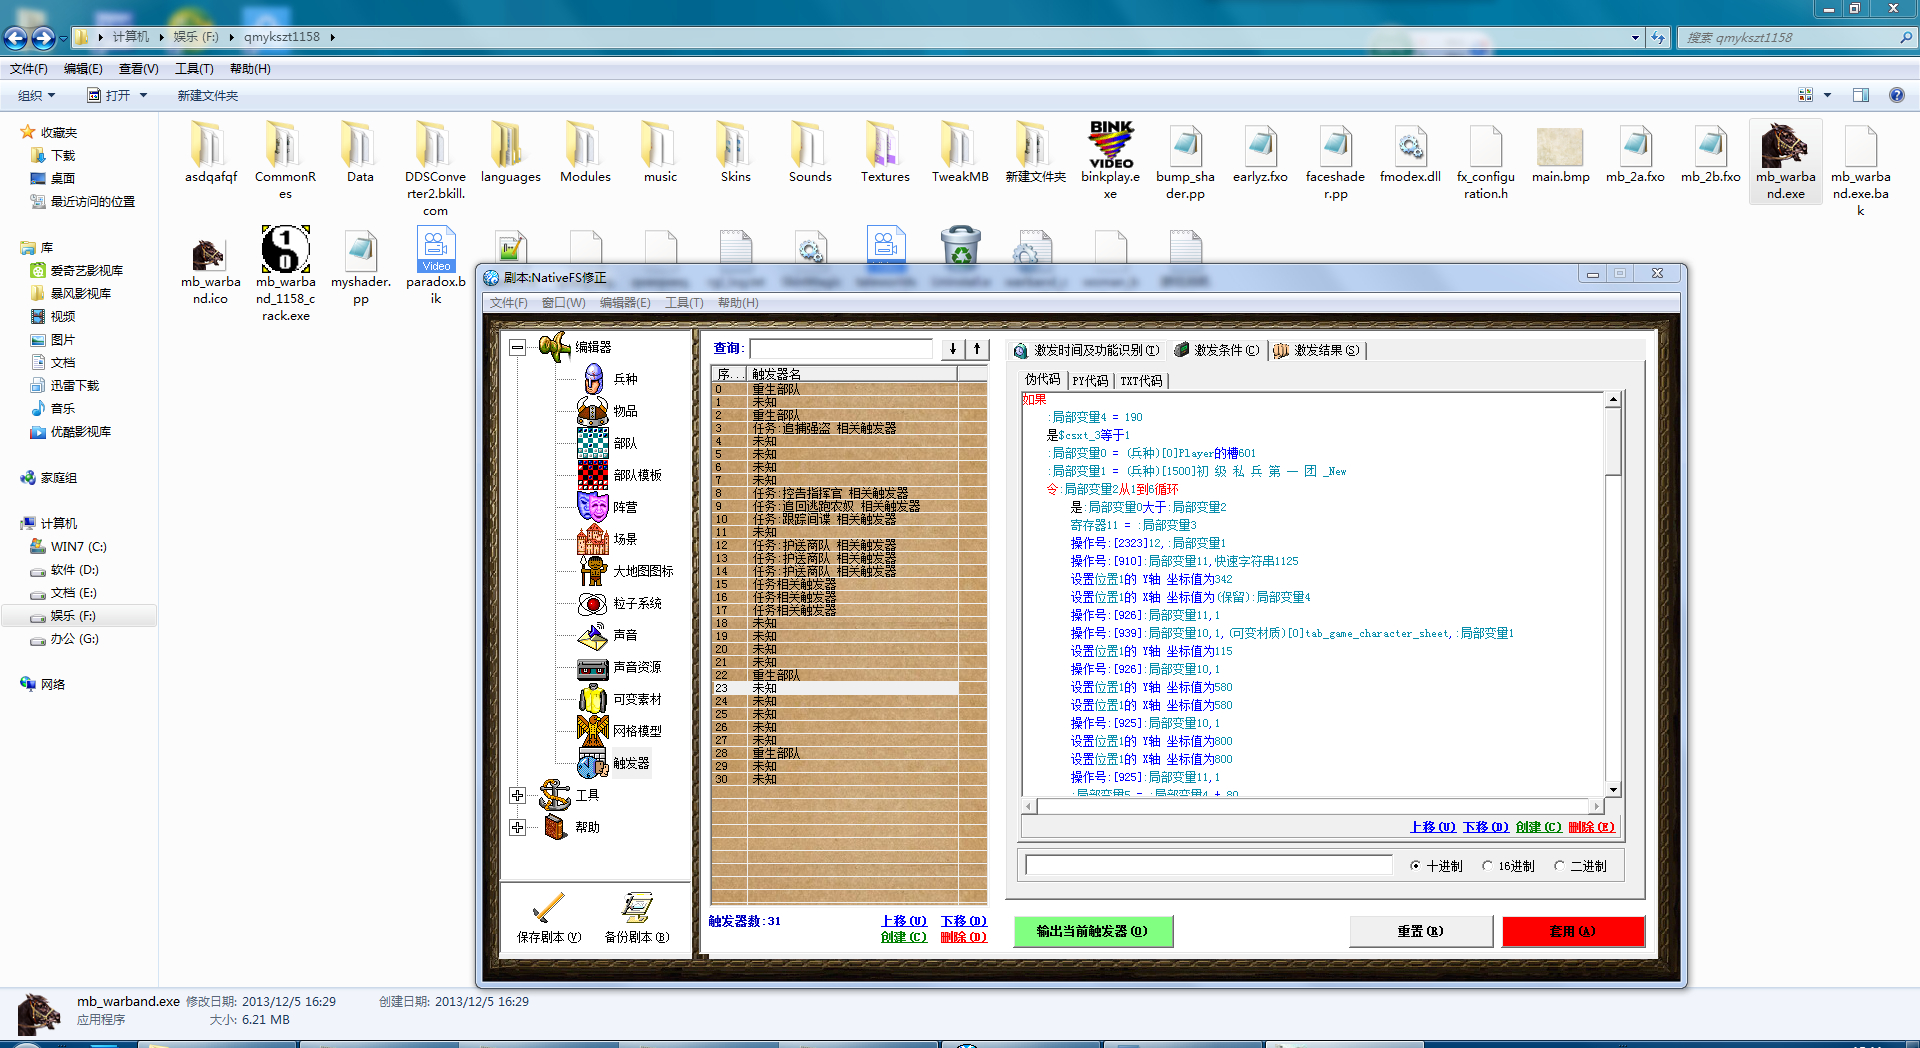Switch to the 激发结果 tab
The image size is (1920, 1048).
(x=1317, y=350)
